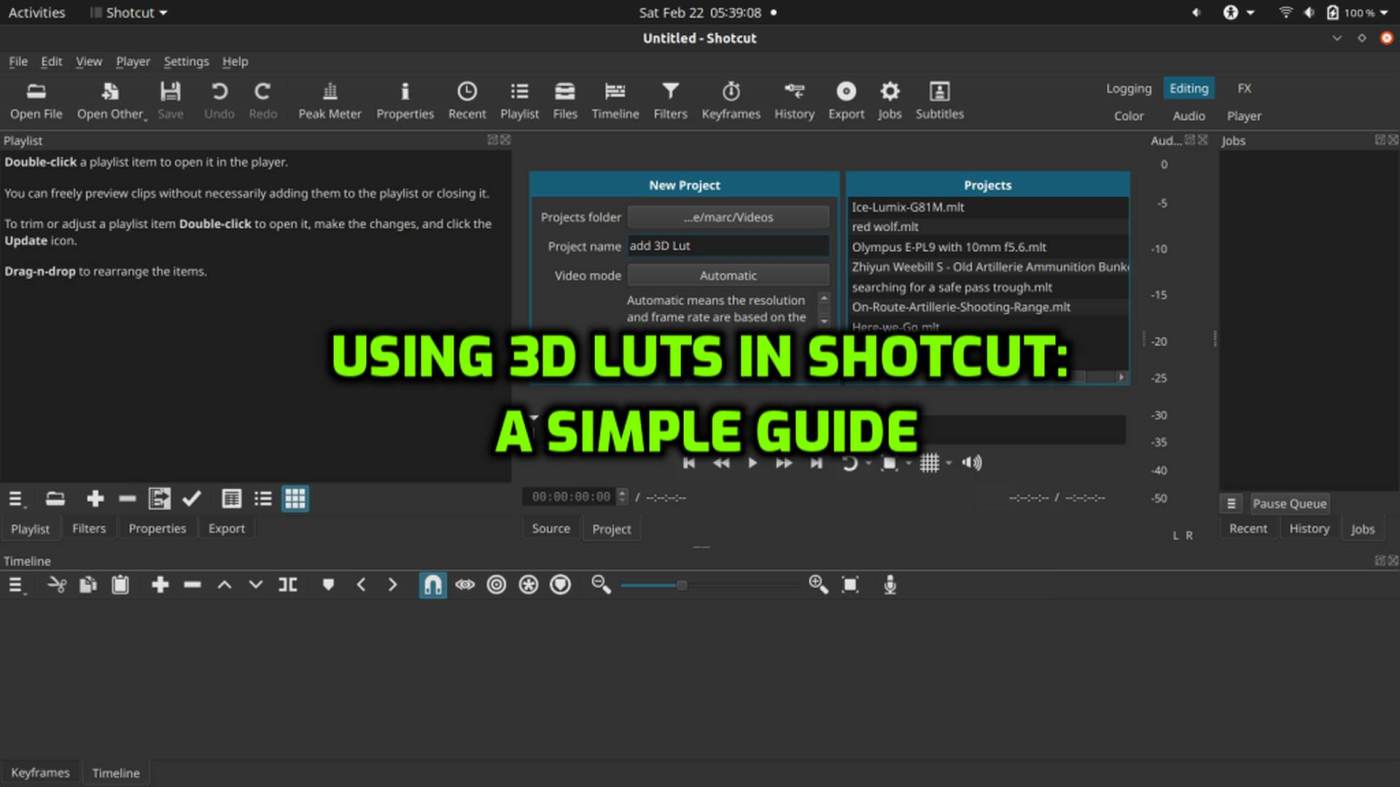Click the Pause Queue button

(x=1289, y=503)
